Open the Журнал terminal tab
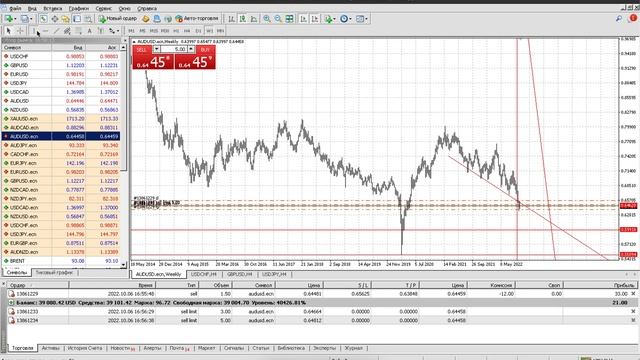 point(353,348)
